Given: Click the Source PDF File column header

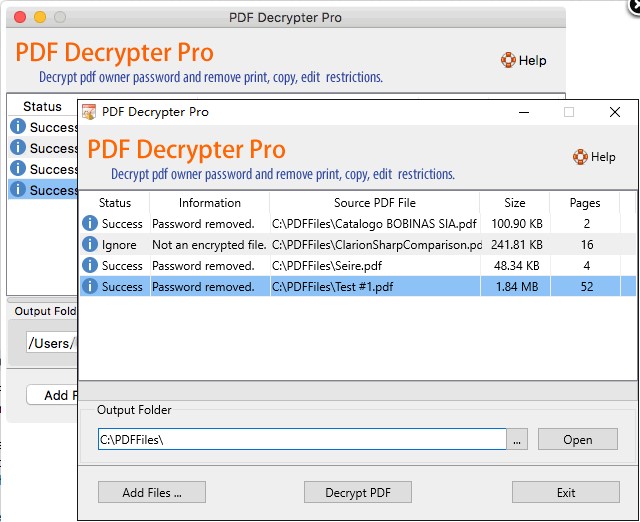Looking at the screenshot, I should tap(375, 203).
